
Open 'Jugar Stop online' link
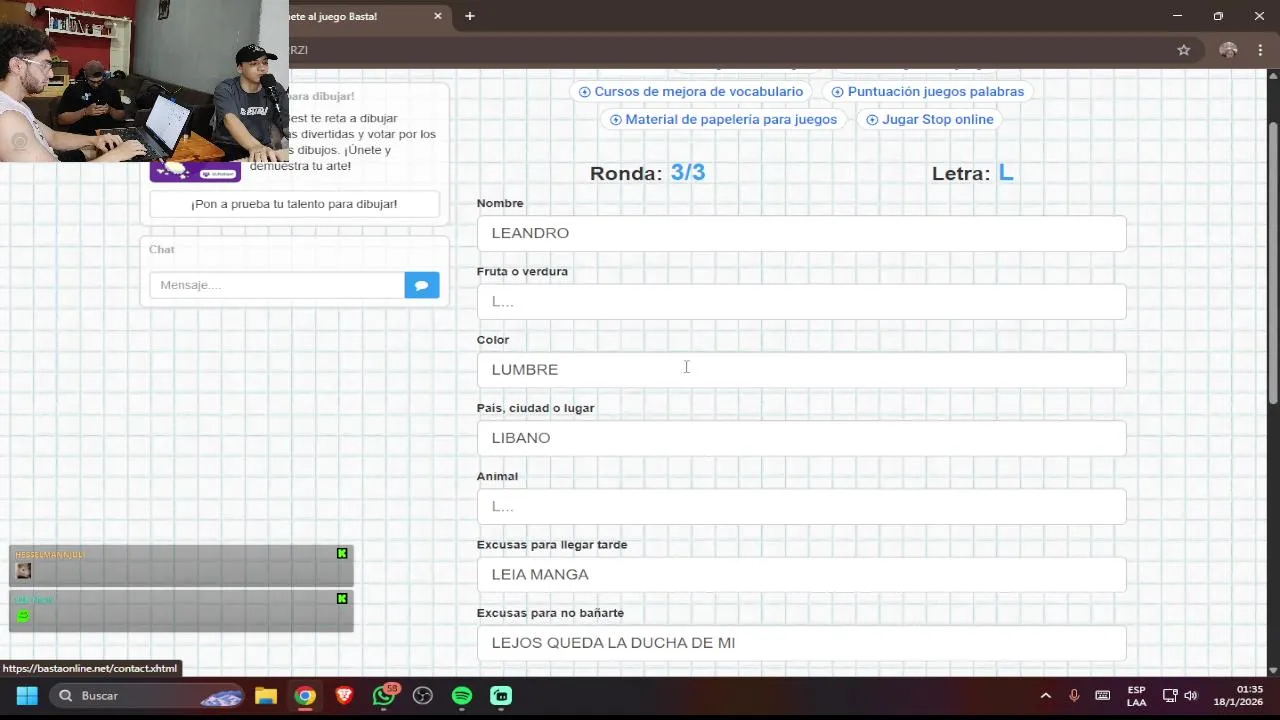[x=930, y=119]
